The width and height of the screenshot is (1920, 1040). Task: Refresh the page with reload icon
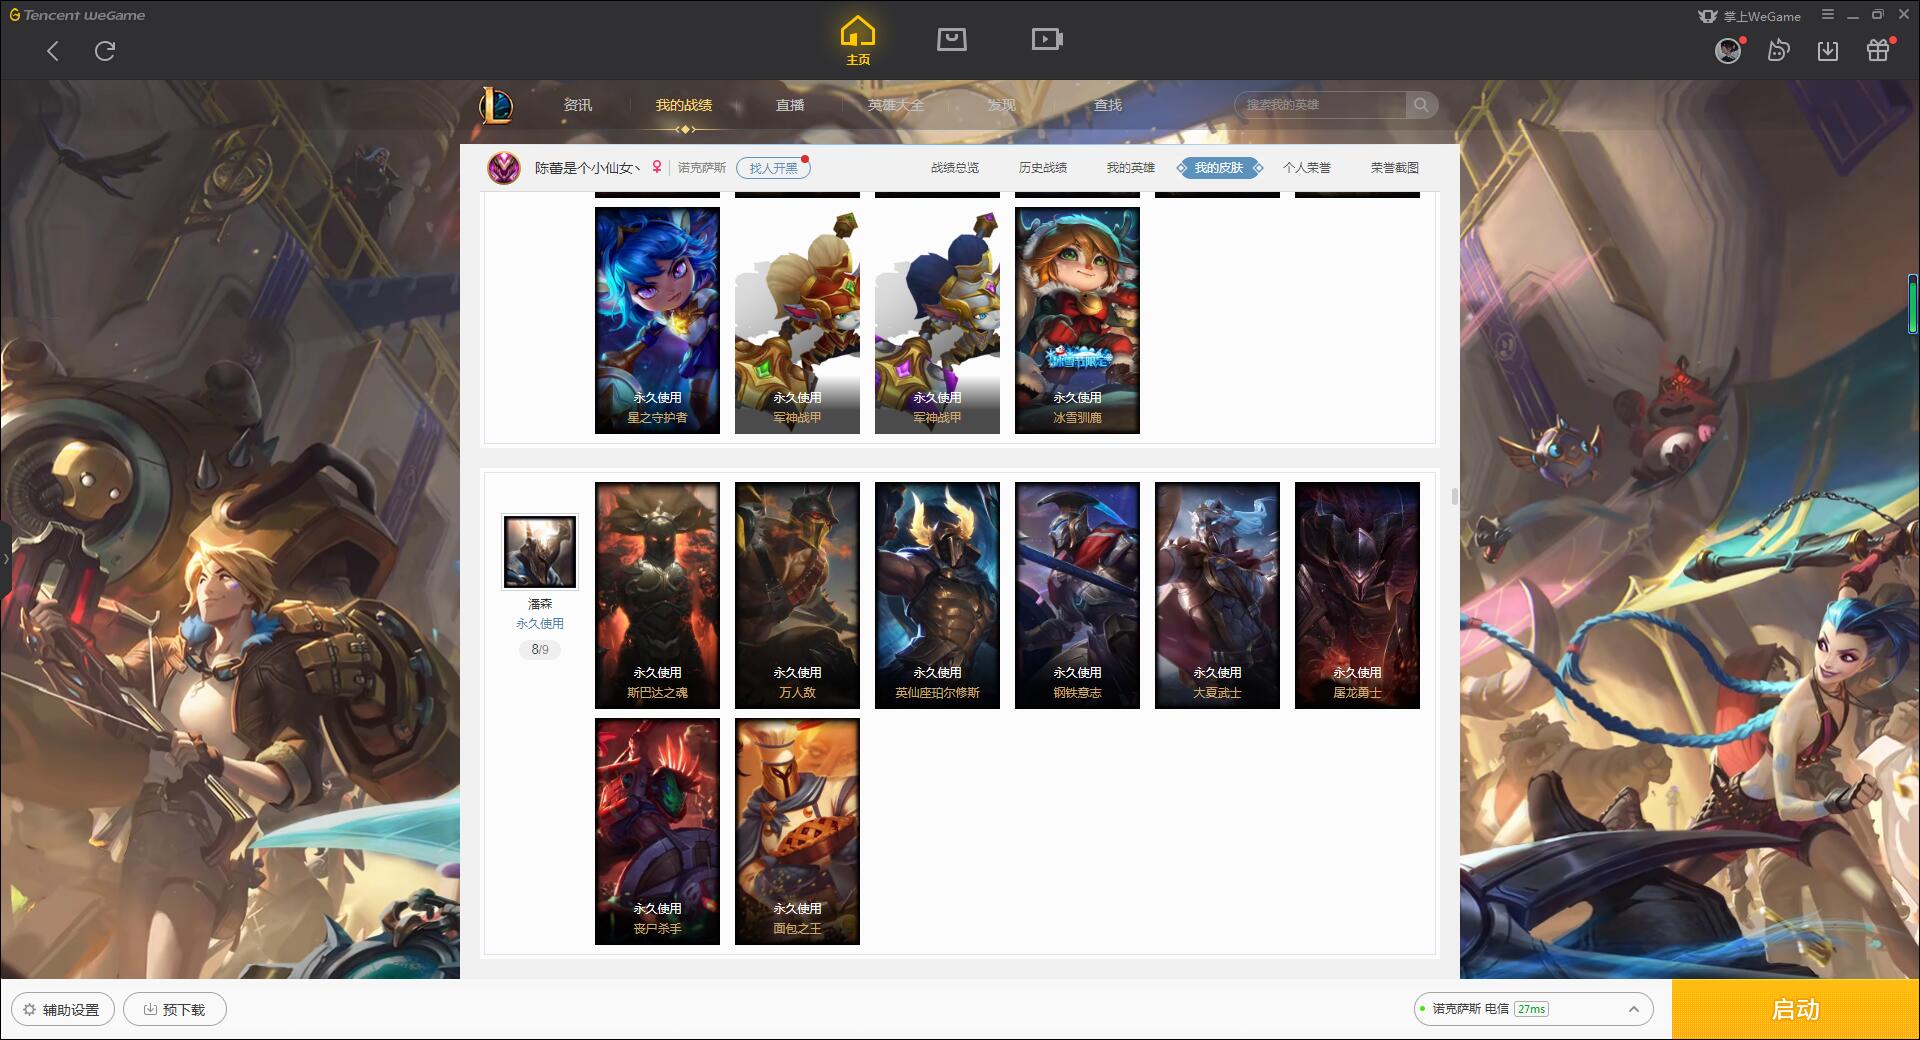coord(105,51)
